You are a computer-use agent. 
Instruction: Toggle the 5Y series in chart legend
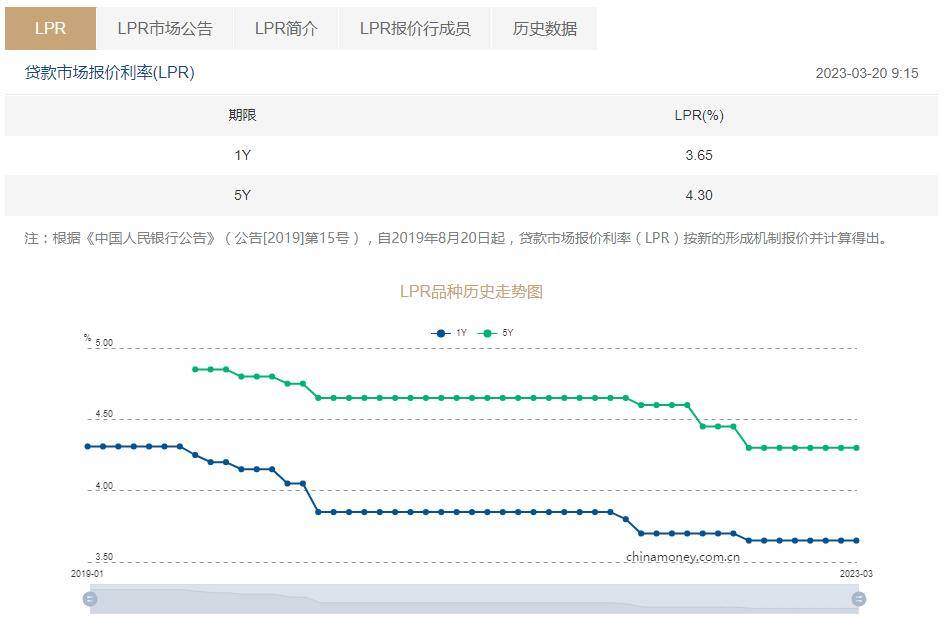point(495,333)
